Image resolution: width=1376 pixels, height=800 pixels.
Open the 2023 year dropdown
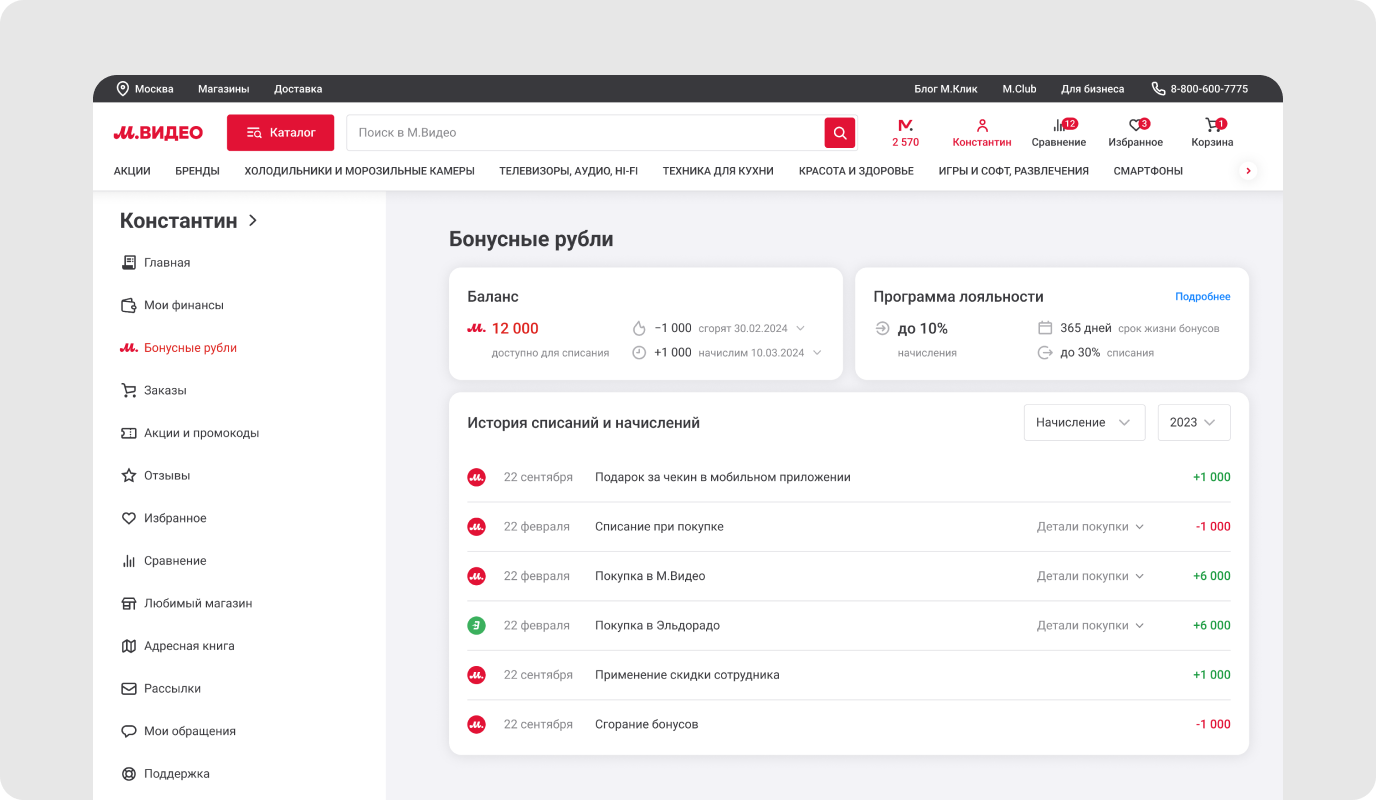[1194, 423]
